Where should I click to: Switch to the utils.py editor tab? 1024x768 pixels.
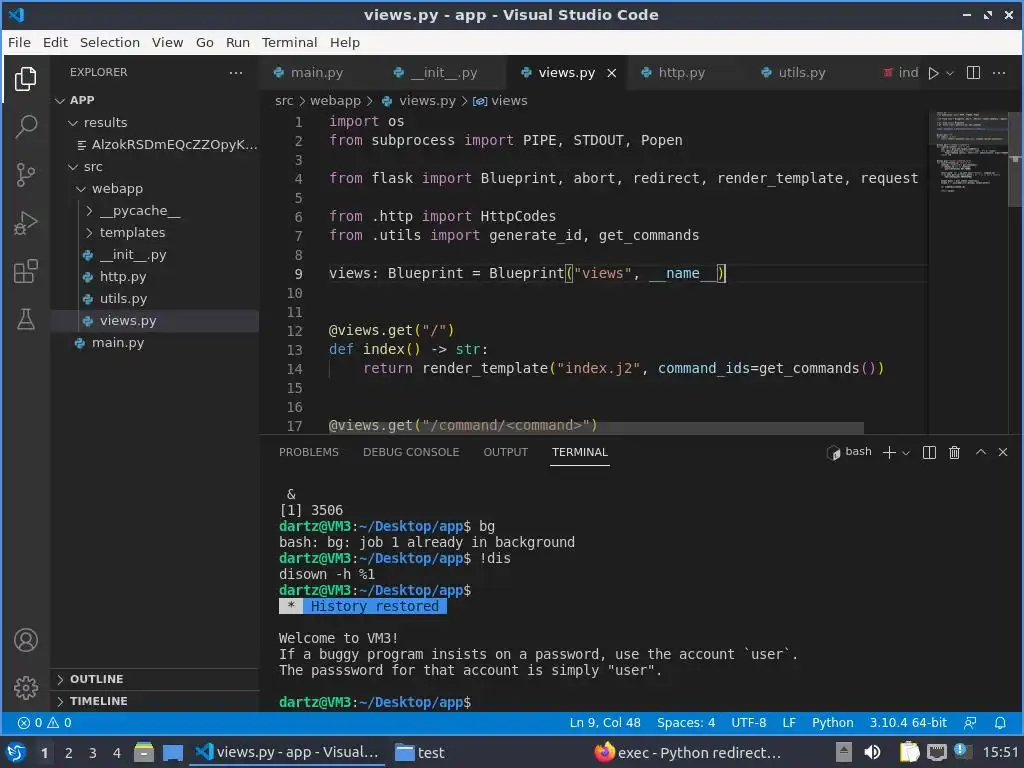tap(801, 72)
